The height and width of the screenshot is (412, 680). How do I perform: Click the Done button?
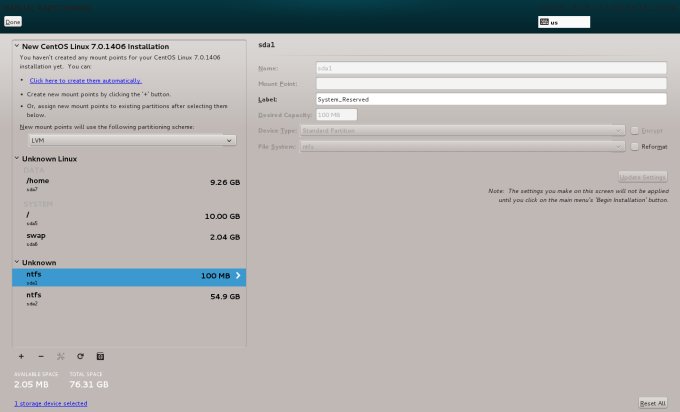[13, 22]
